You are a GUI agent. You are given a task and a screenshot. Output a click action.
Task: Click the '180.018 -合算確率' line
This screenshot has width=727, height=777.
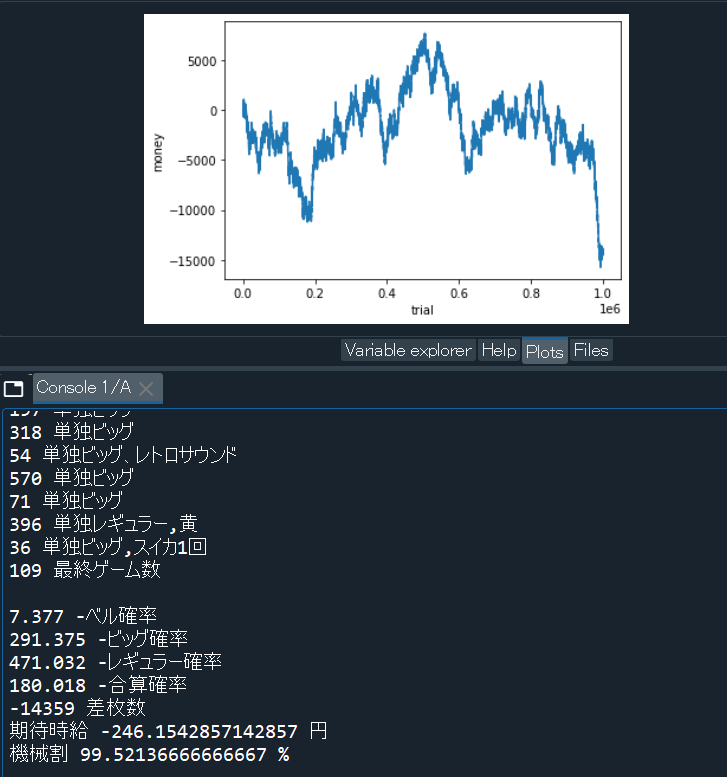click(x=98, y=685)
